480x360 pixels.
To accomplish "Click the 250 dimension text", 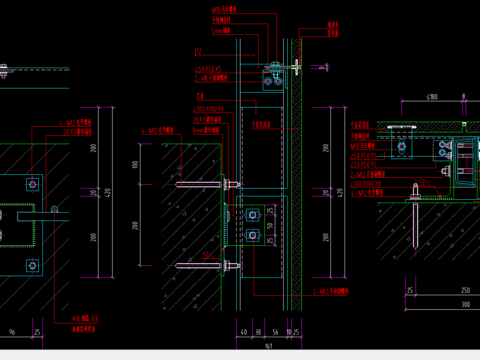I will (466, 290).
